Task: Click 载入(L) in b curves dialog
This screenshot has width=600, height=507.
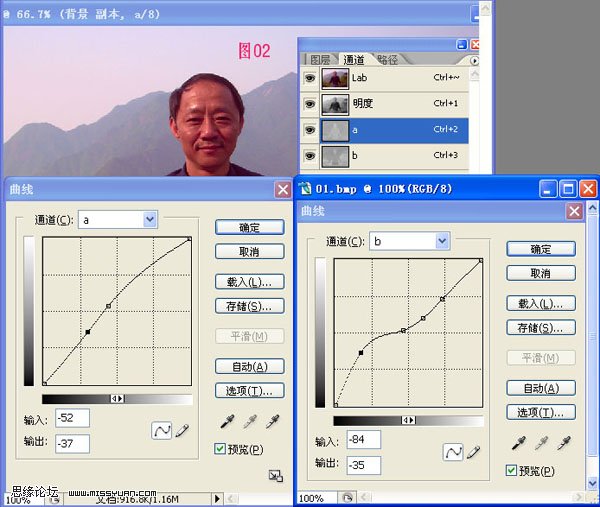Action: pyautogui.click(x=541, y=303)
